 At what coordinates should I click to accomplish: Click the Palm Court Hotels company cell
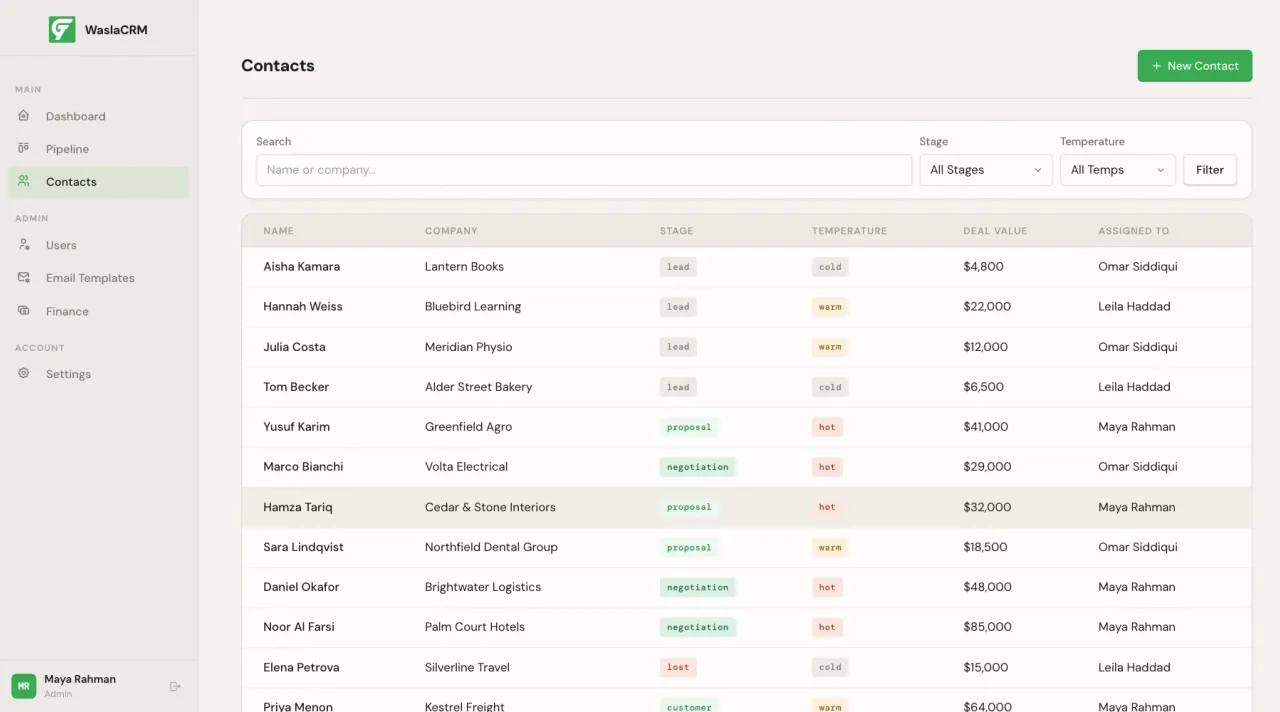475,627
